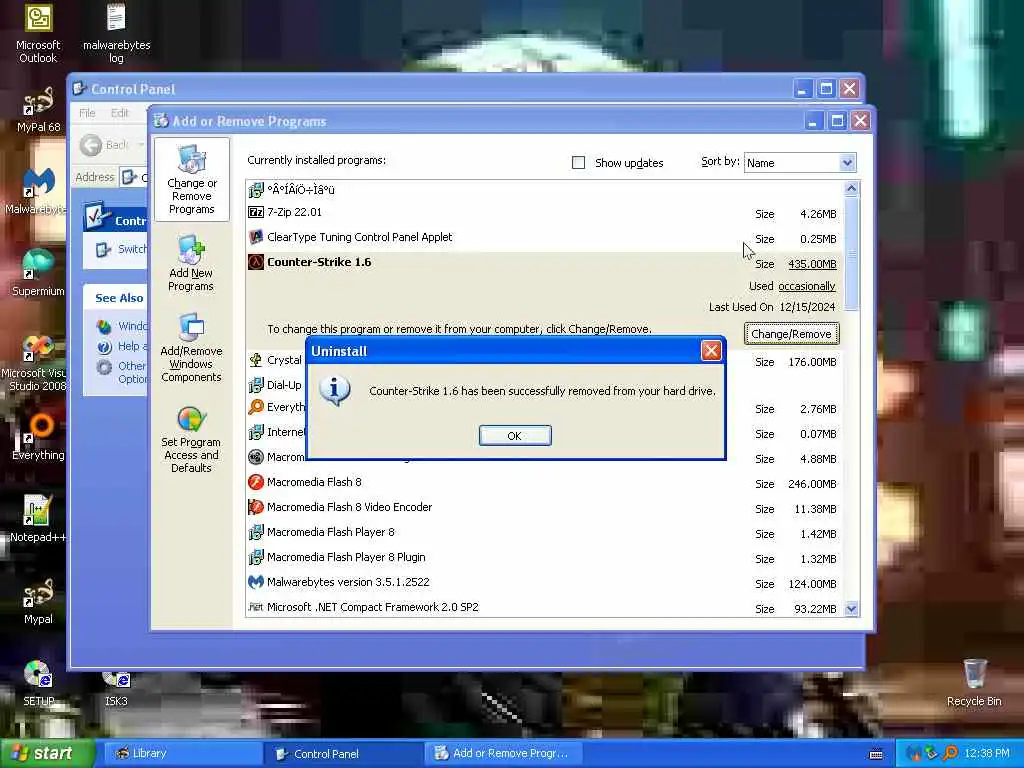Click Back button in Control Panel window

(104, 145)
